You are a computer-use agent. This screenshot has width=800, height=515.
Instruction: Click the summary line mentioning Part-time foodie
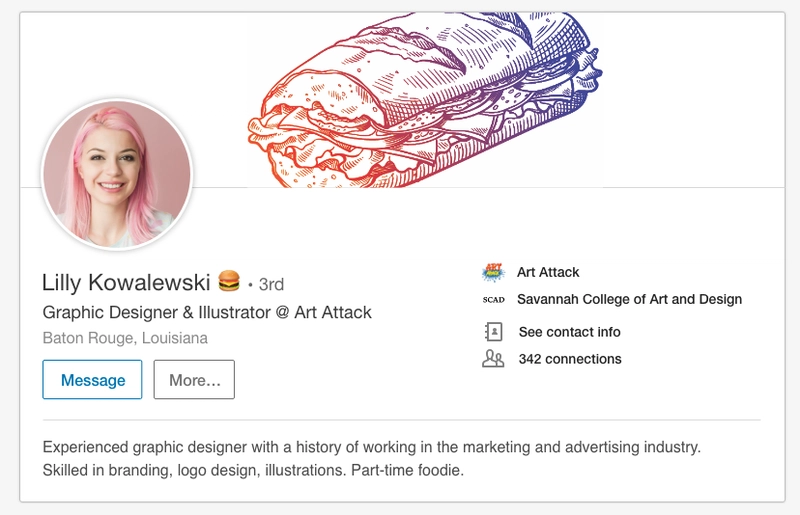[x=253, y=470]
